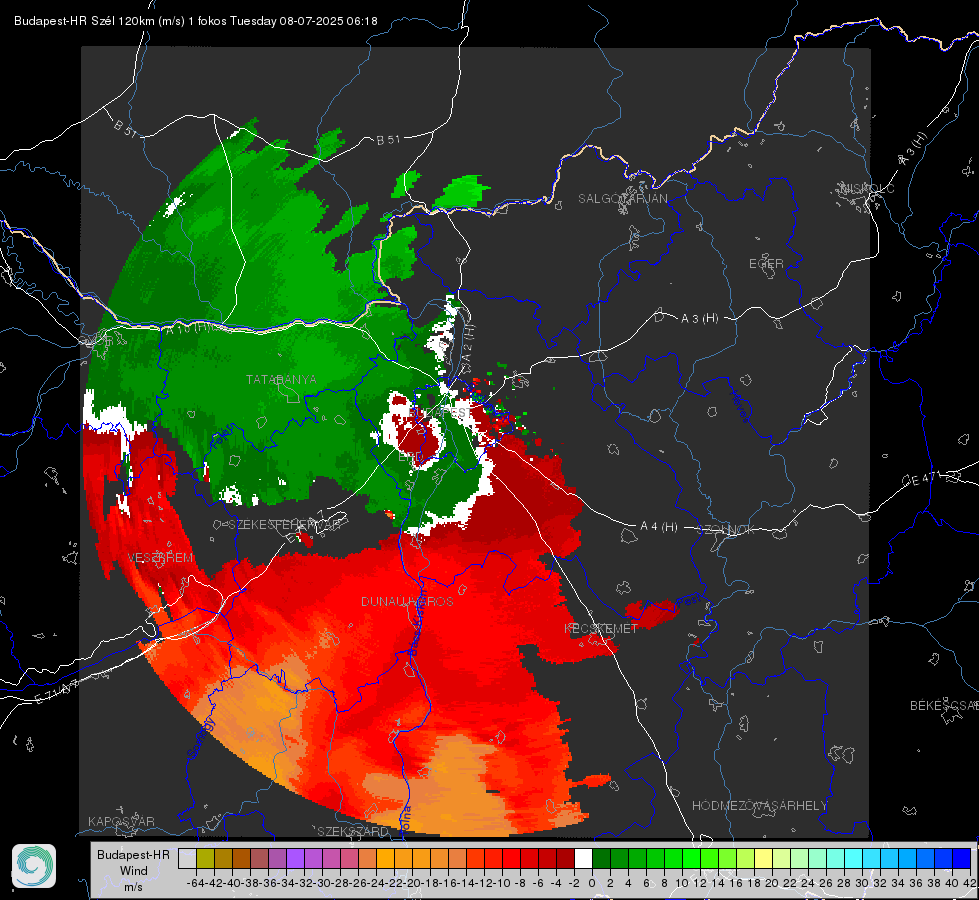This screenshot has width=979, height=900.
Task: Pick the dark red swatch between -4 and -2
Action: (565, 858)
